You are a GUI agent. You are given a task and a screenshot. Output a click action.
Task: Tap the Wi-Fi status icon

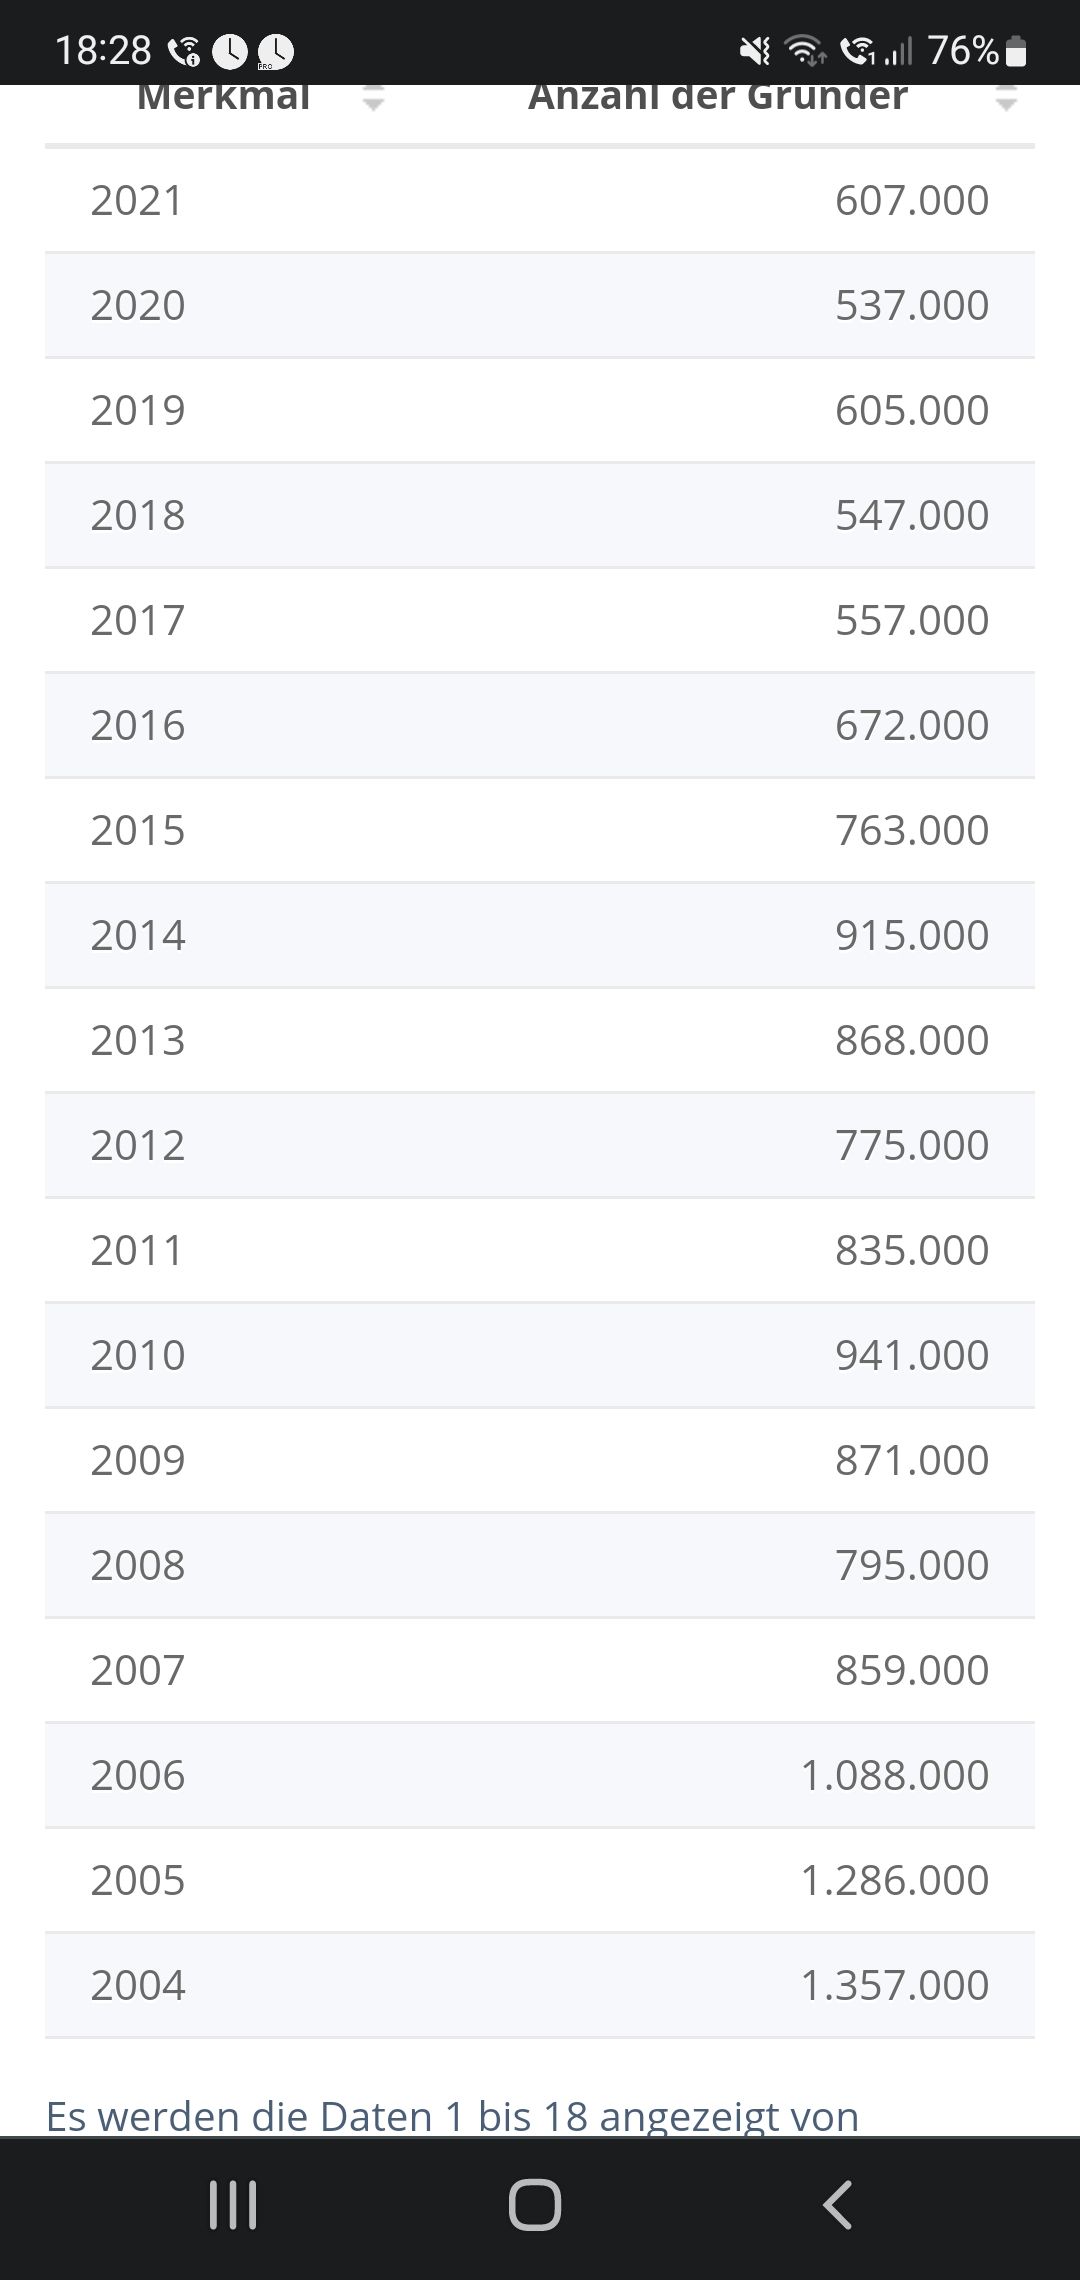[805, 50]
